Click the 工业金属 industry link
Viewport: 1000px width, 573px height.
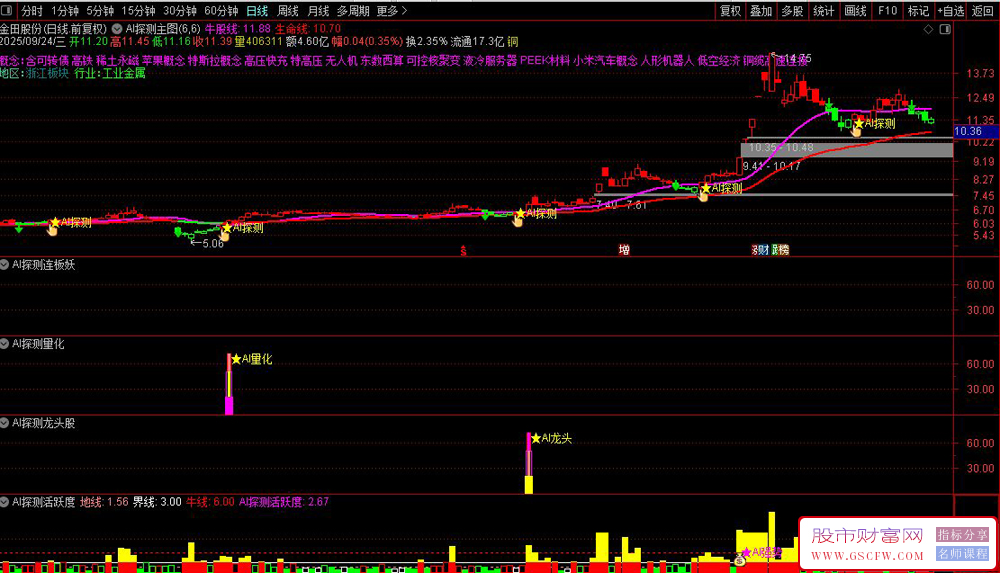(124, 73)
